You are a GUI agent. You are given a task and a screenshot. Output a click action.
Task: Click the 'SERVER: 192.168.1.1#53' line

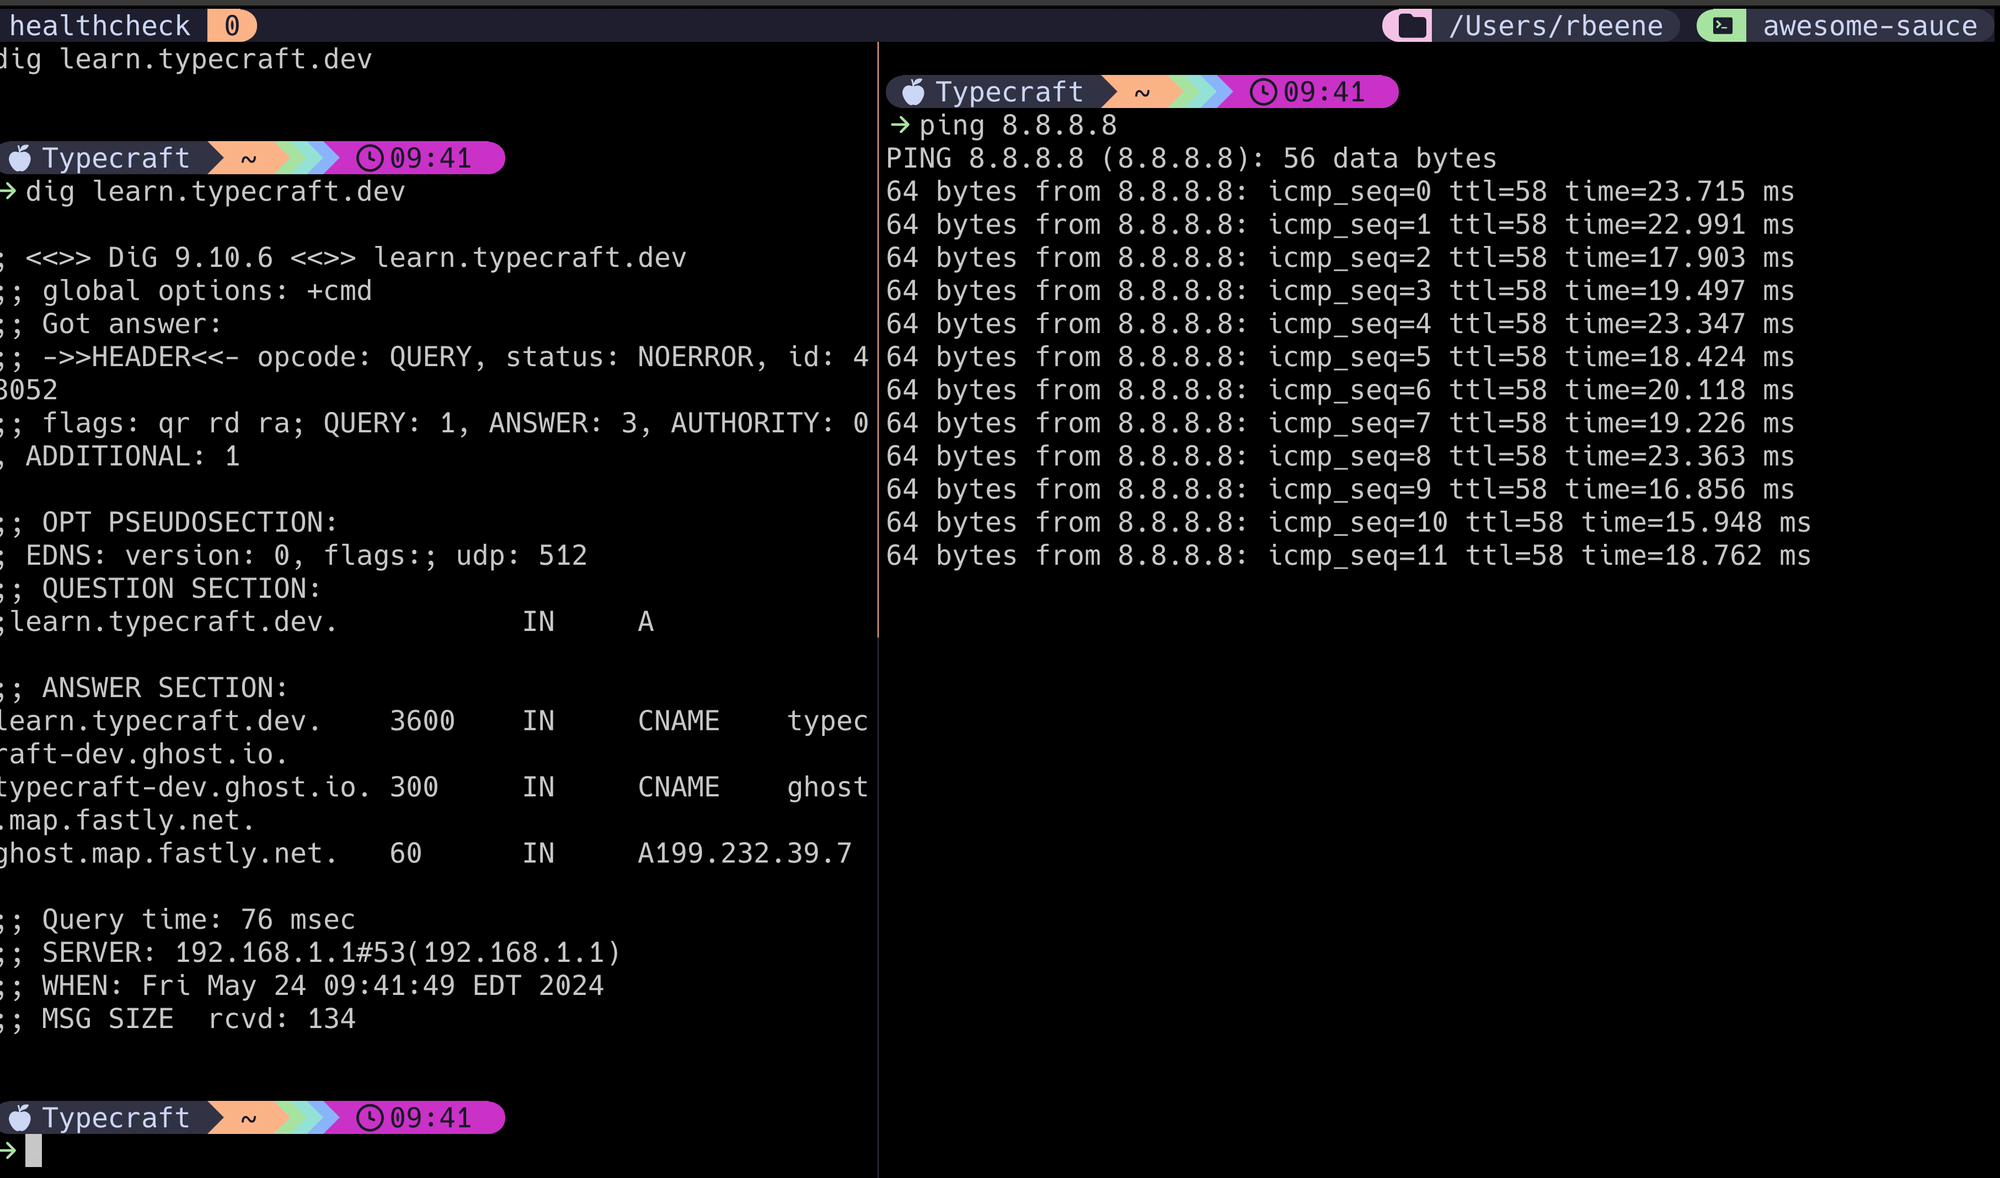(x=310, y=951)
